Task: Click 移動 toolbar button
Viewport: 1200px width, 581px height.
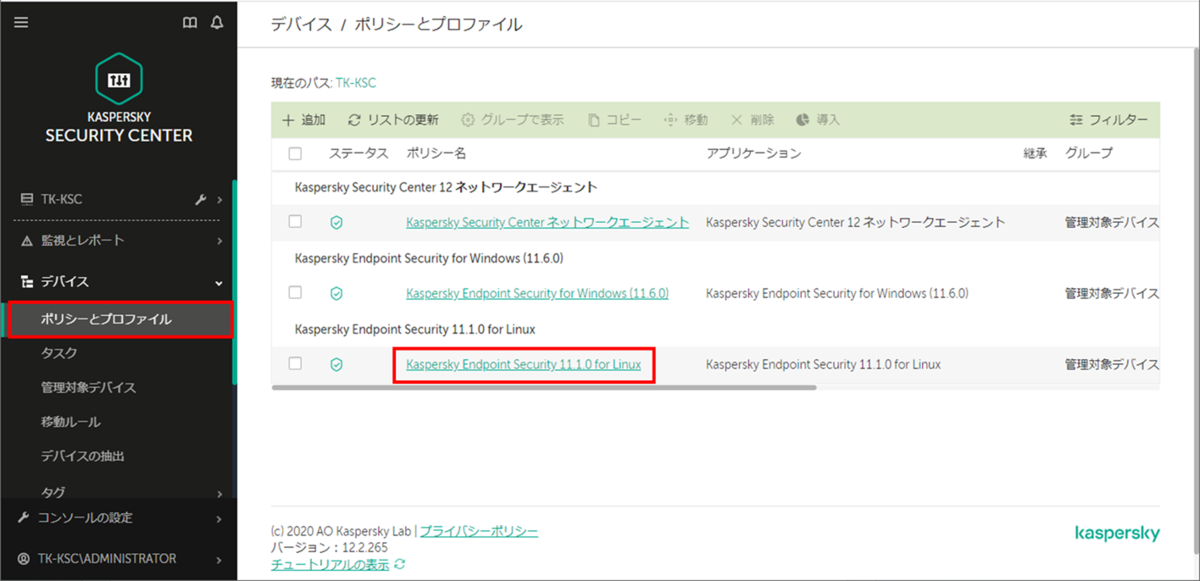Action: [x=686, y=120]
